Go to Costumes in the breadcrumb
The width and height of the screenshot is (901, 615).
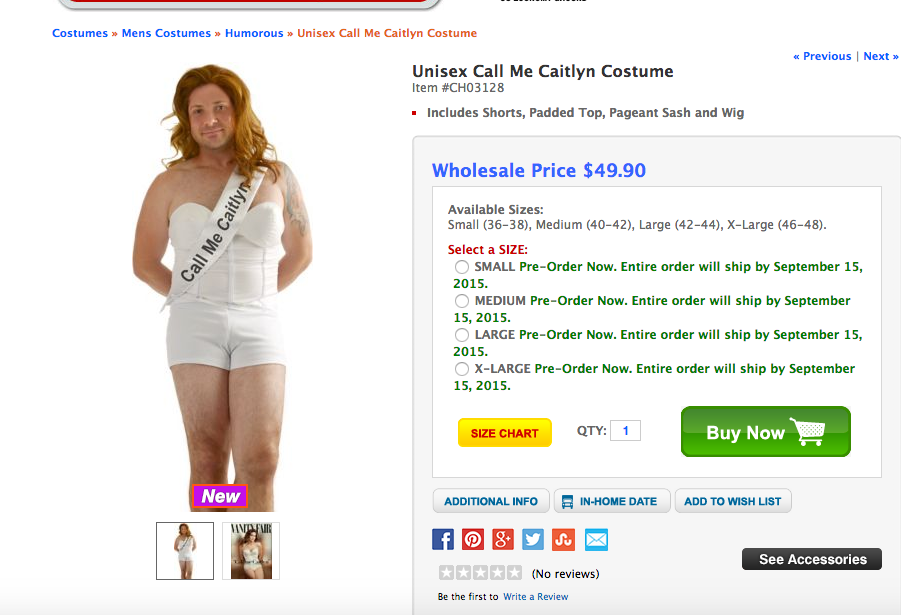tap(80, 33)
